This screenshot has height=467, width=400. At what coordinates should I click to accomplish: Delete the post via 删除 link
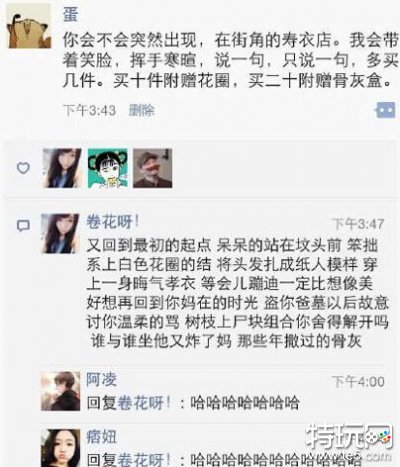click(x=142, y=110)
